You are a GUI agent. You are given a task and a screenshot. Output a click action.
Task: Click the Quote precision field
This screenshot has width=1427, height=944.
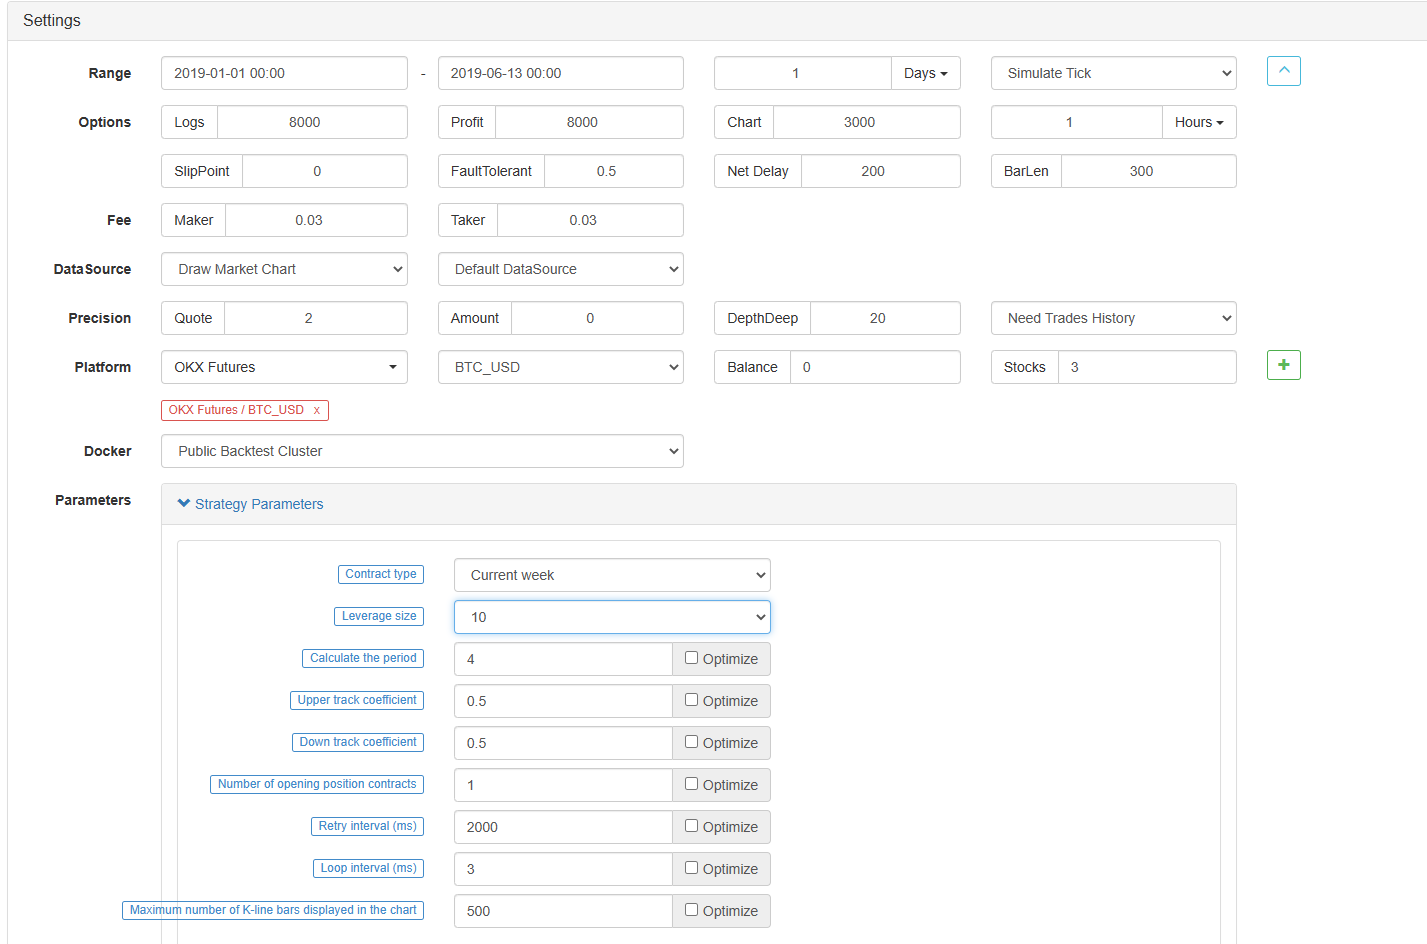coord(316,318)
